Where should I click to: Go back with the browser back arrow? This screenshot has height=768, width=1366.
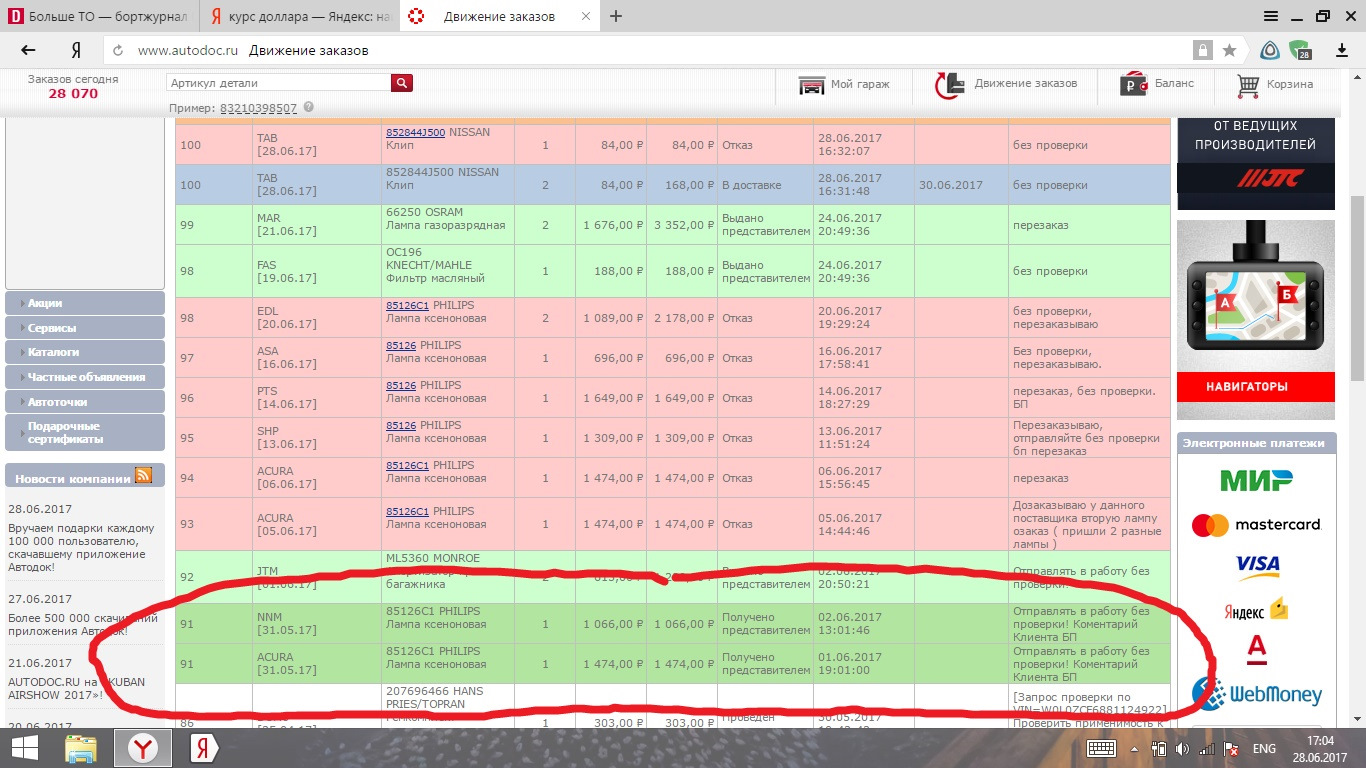coord(28,50)
